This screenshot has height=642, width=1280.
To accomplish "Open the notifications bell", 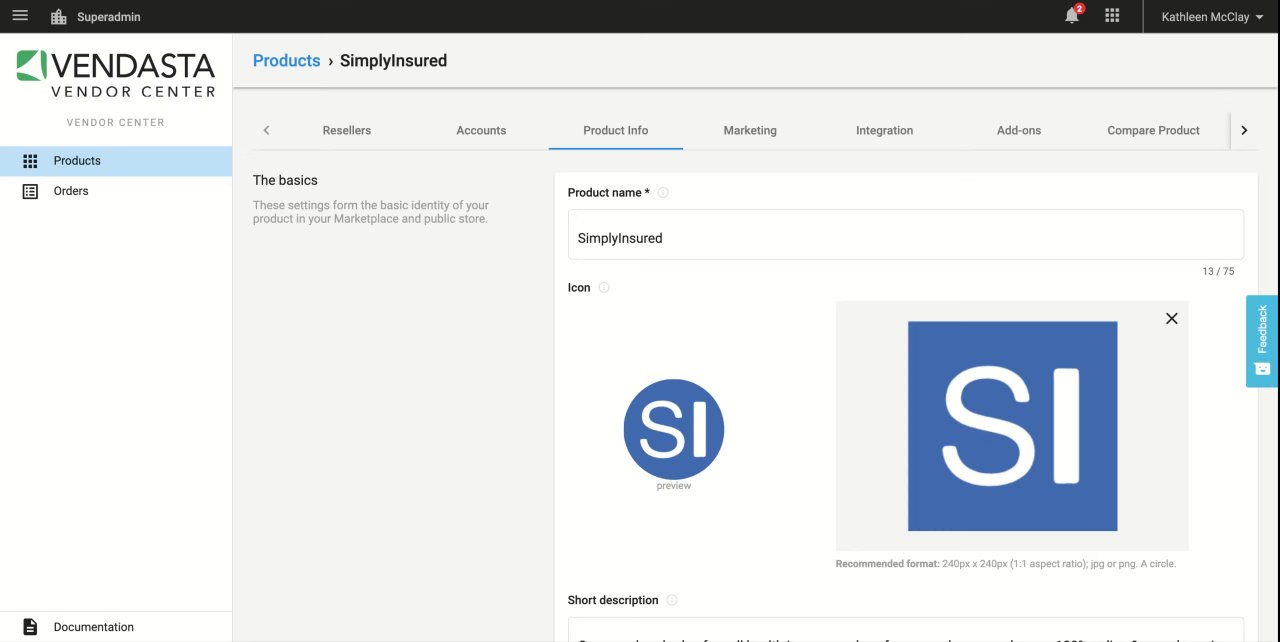I will tap(1072, 16).
